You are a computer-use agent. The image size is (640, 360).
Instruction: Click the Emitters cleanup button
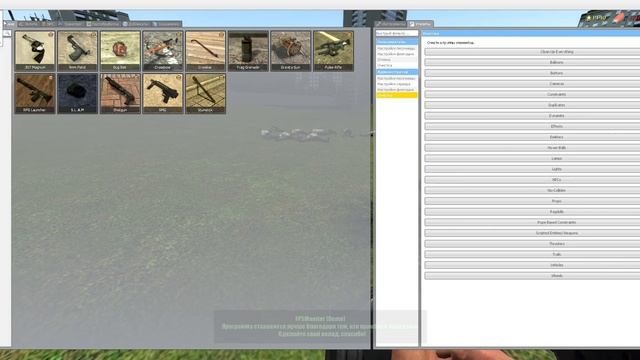click(532, 137)
